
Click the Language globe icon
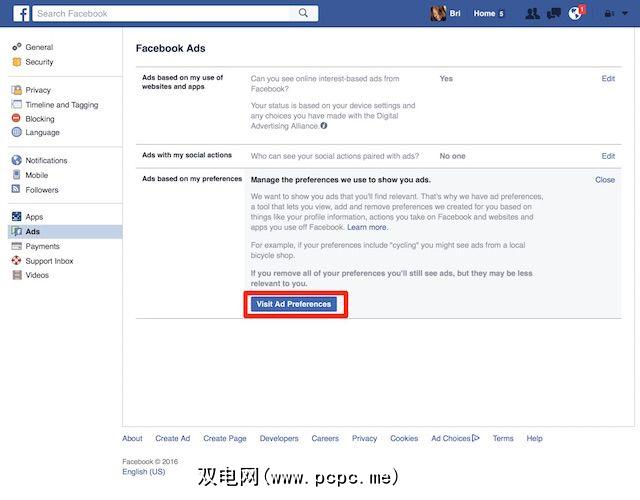point(17,132)
